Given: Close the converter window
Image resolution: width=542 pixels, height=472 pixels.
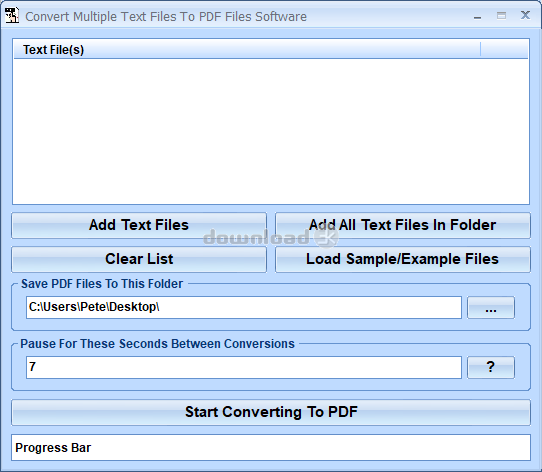Looking at the screenshot, I should (525, 15).
